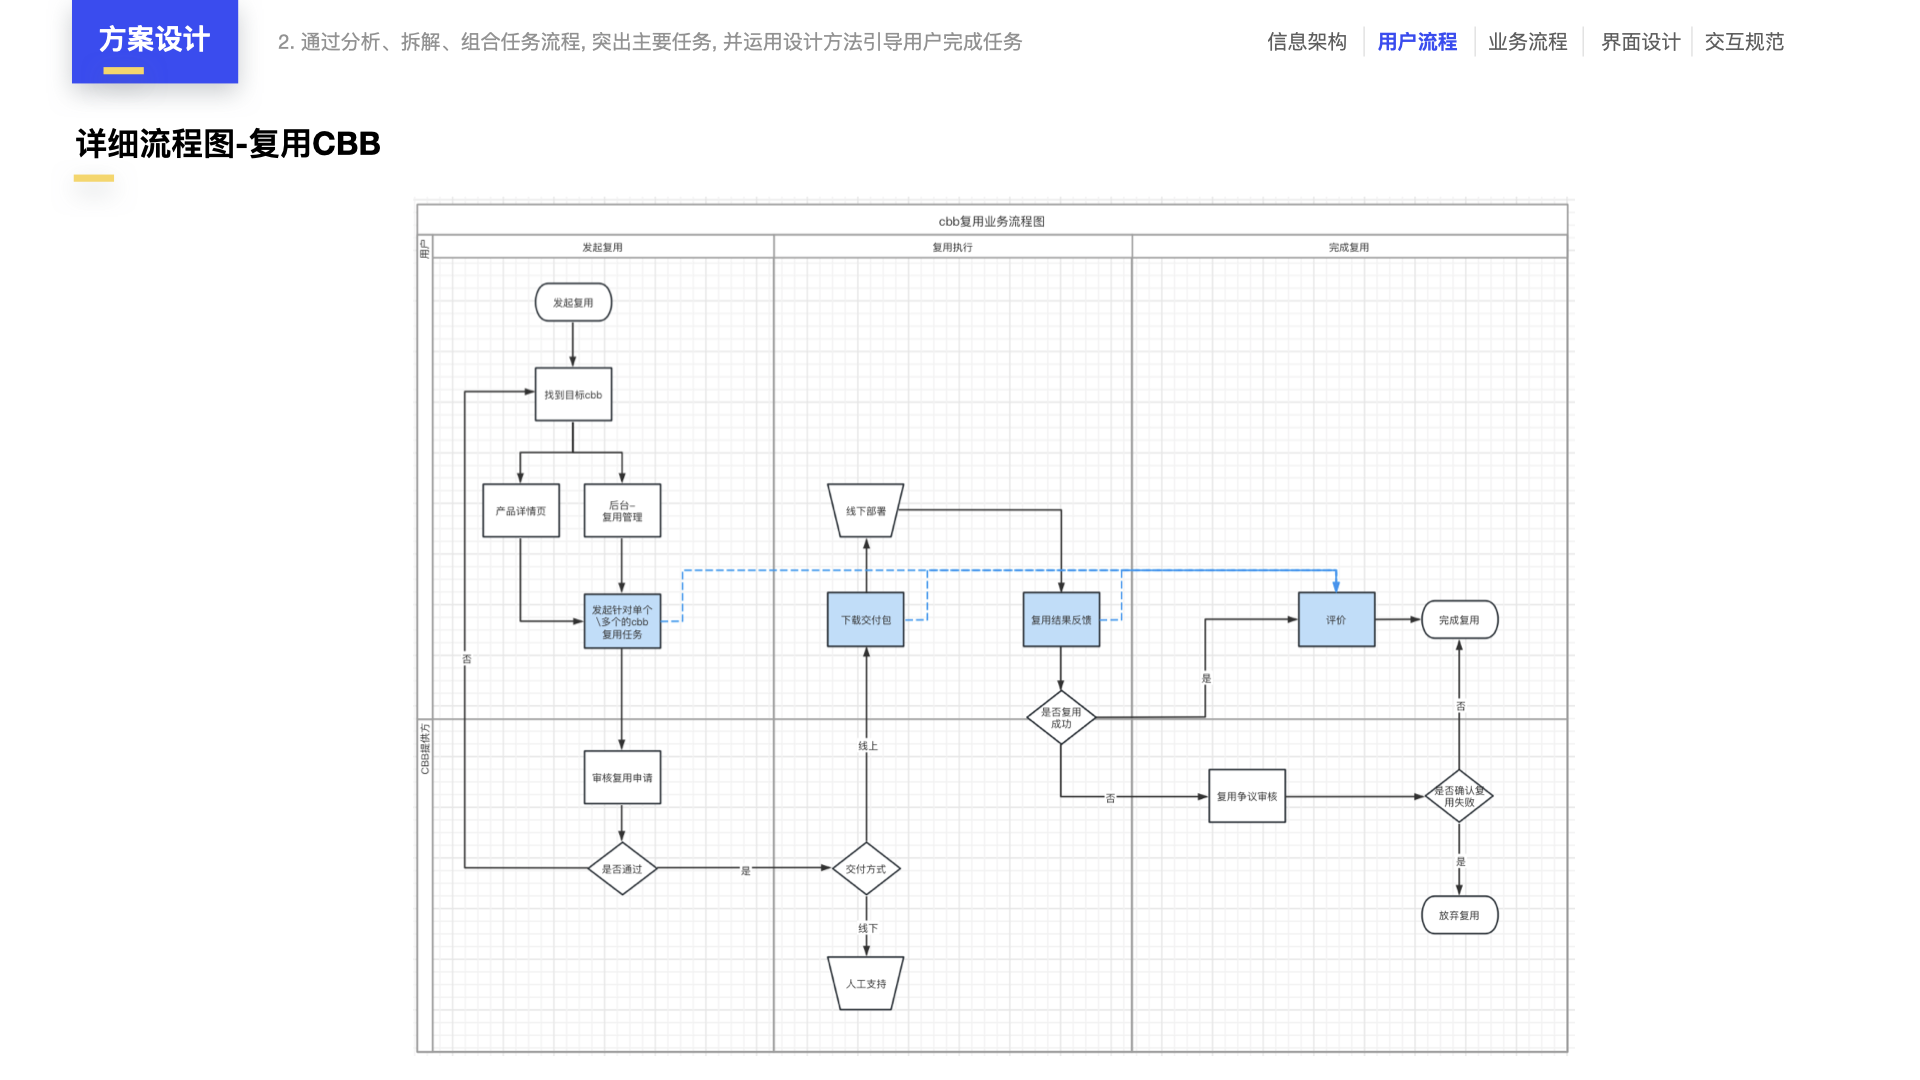Image resolution: width=1920 pixels, height=1080 pixels.
Task: Click the 完成复用 column header
Action: pos(1349,247)
